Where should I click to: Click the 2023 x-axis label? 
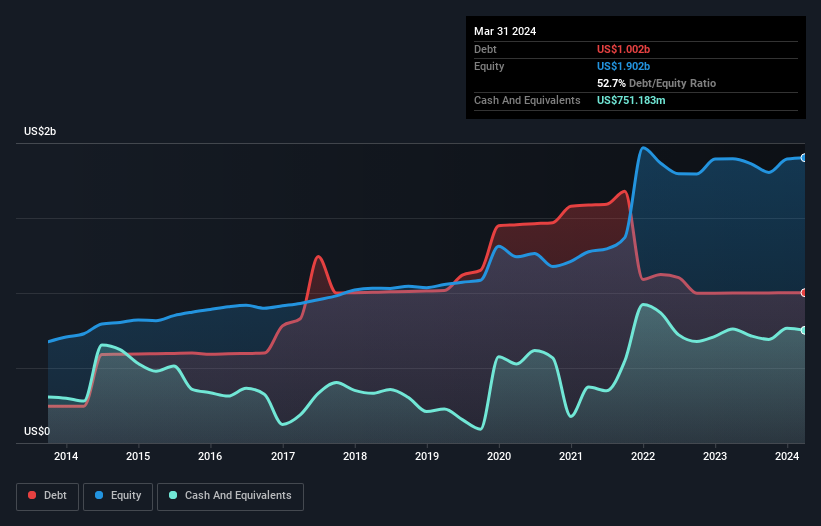pyautogui.click(x=715, y=456)
